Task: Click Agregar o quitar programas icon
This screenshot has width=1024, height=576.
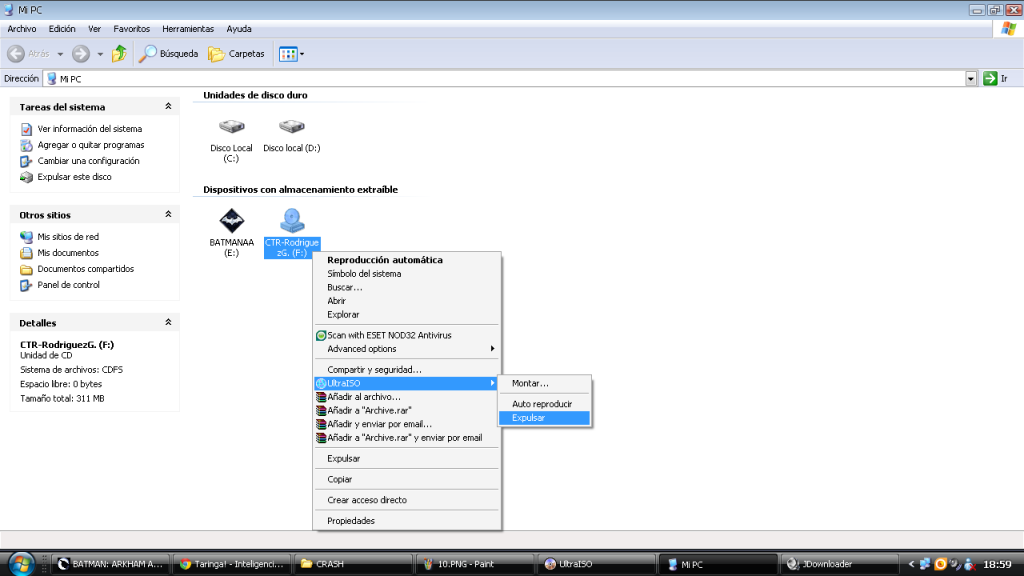Action: tap(26, 145)
